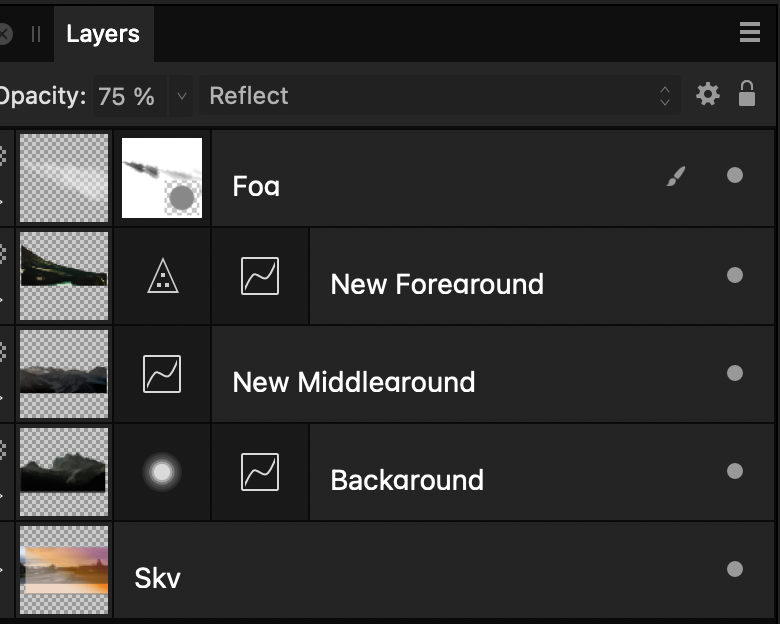Toggle visibility of New Foreground layer
Screen dimensions: 780x624
[x=735, y=275]
